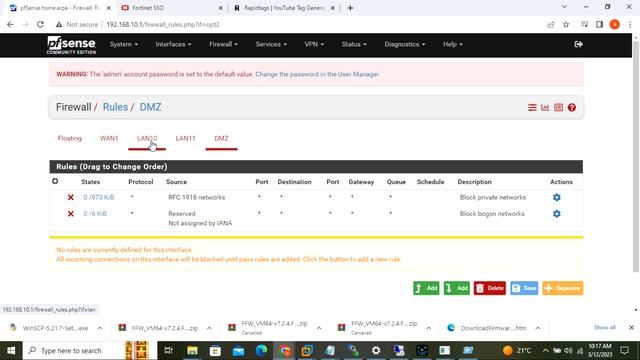Open Microsoft Edge from taskbar
This screenshot has height=360, width=640.
pyautogui.click(x=261, y=351)
